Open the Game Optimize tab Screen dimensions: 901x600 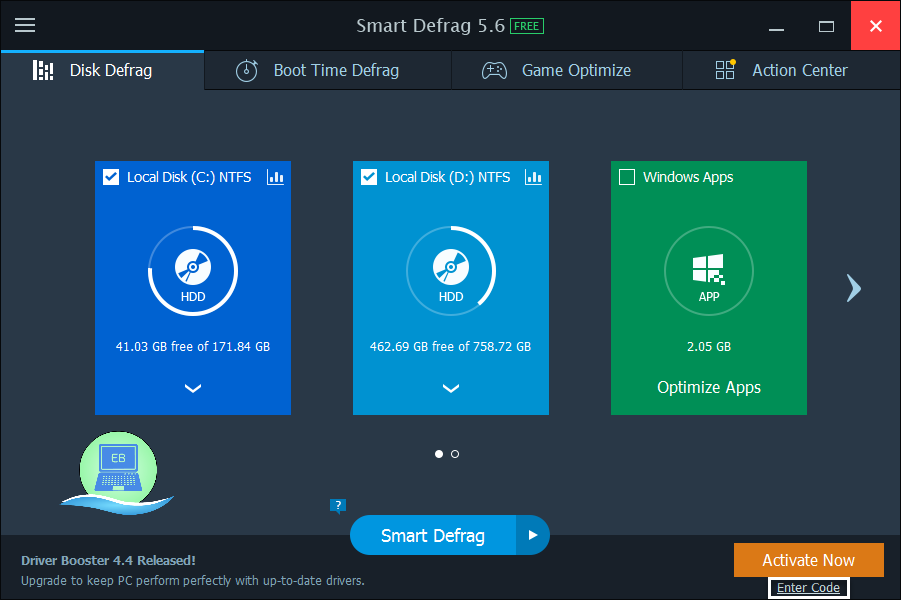pyautogui.click(x=567, y=70)
